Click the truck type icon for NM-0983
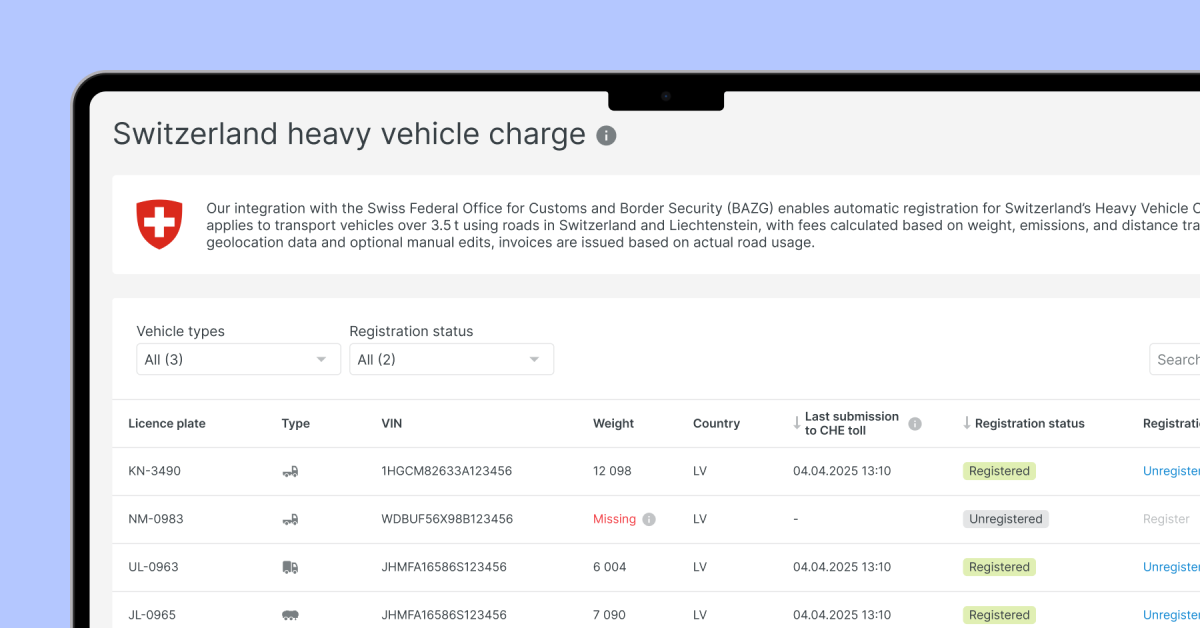 point(291,519)
